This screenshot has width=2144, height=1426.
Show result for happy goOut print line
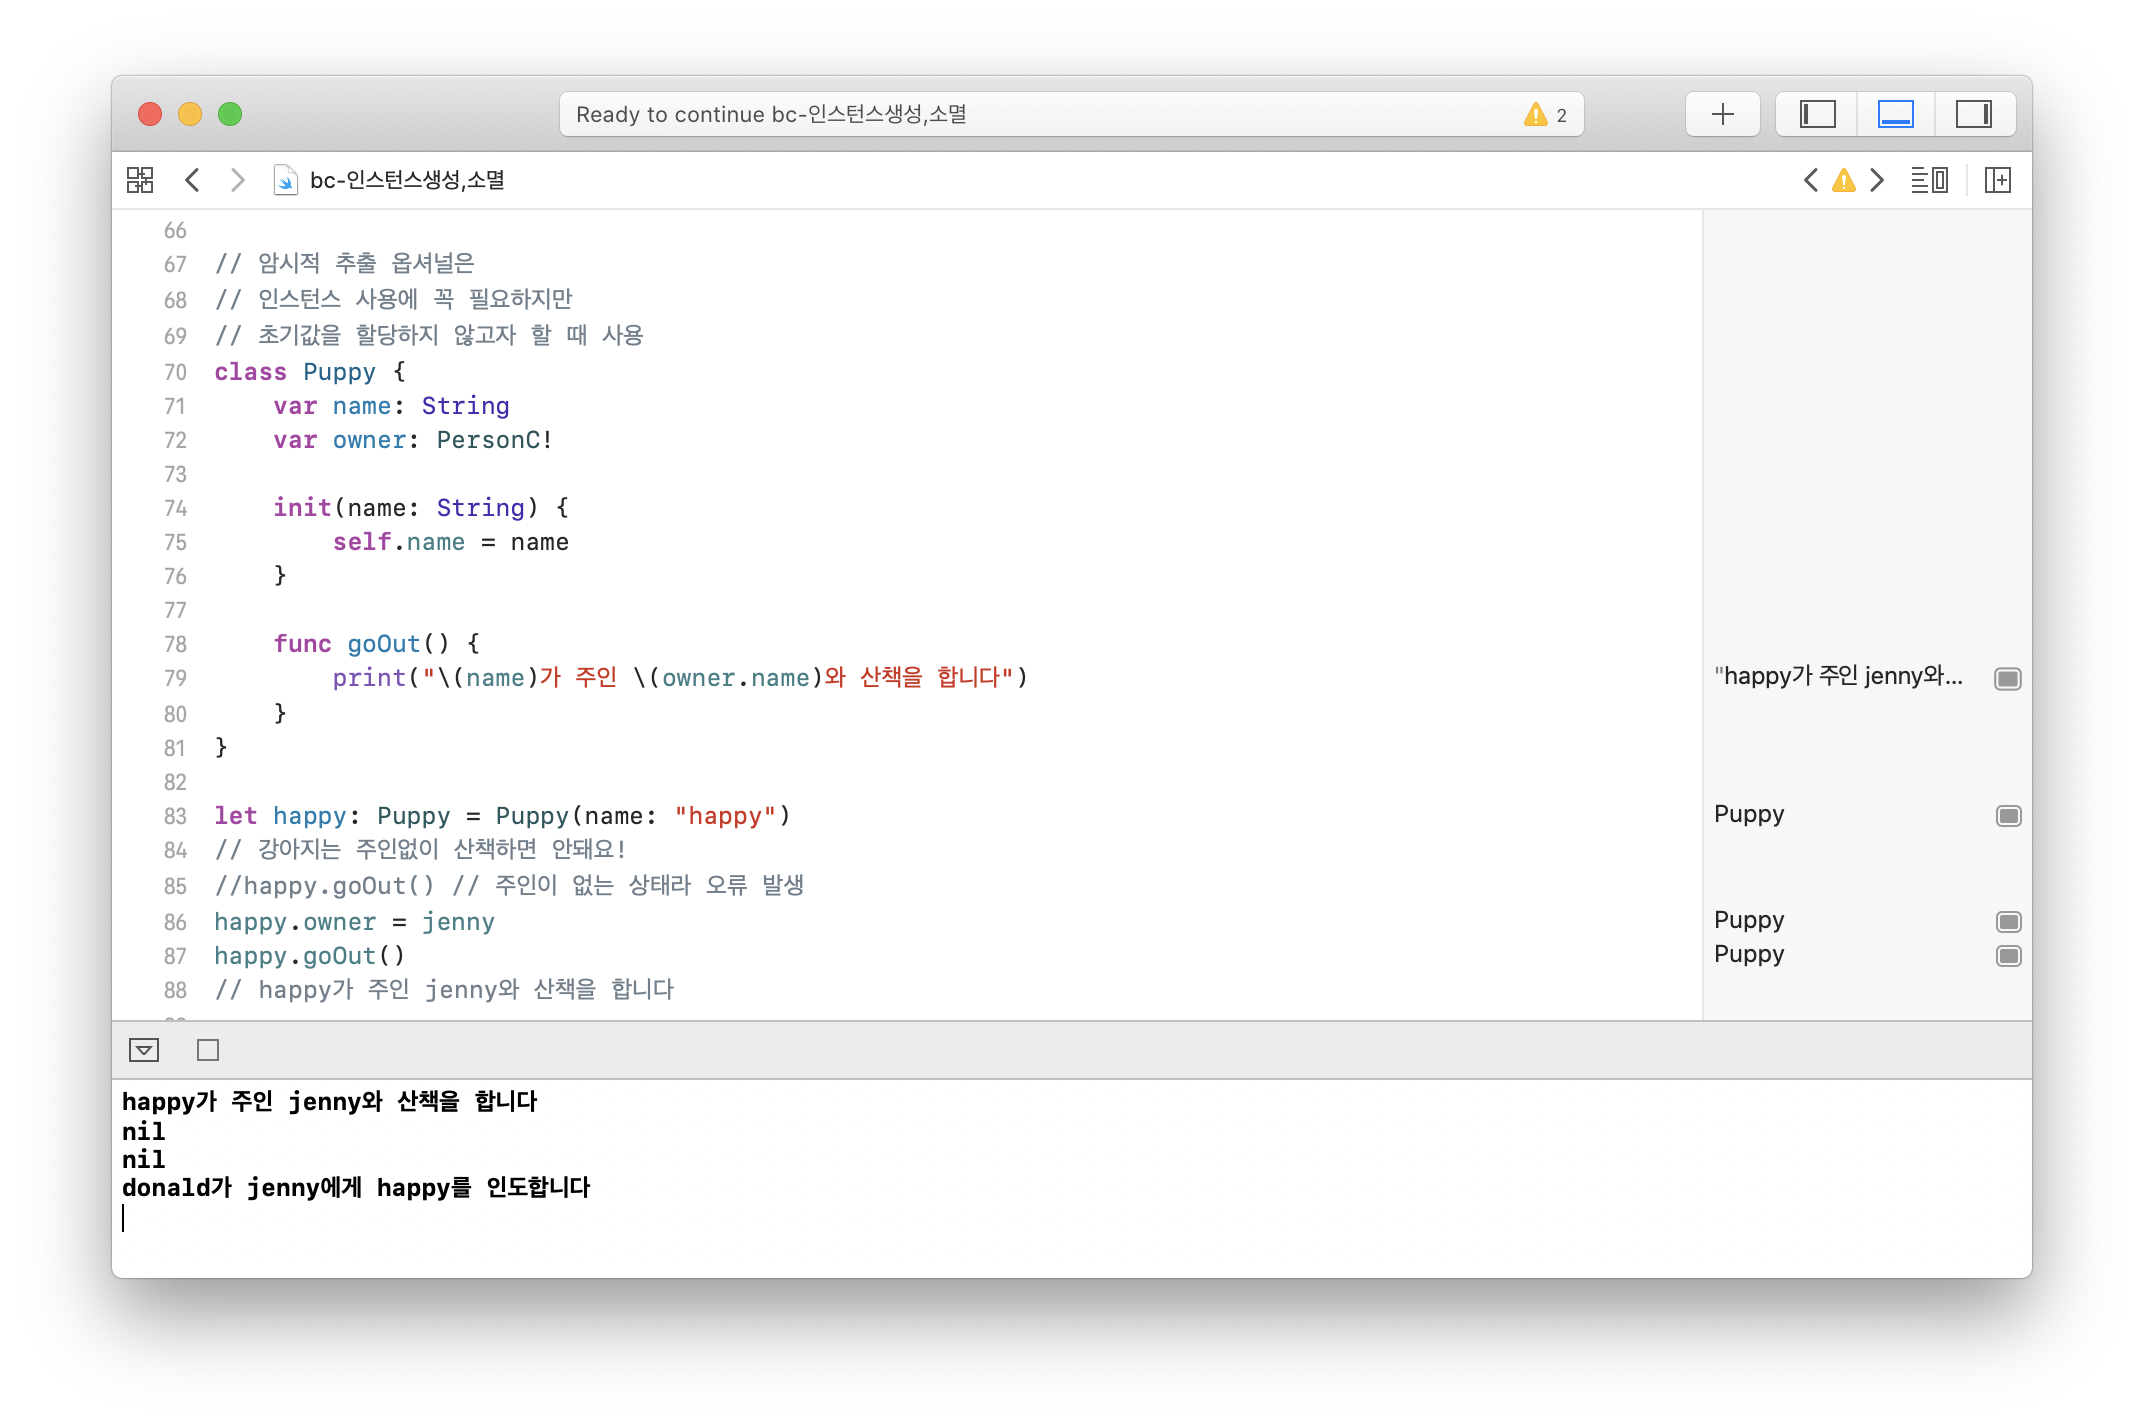click(x=2007, y=679)
